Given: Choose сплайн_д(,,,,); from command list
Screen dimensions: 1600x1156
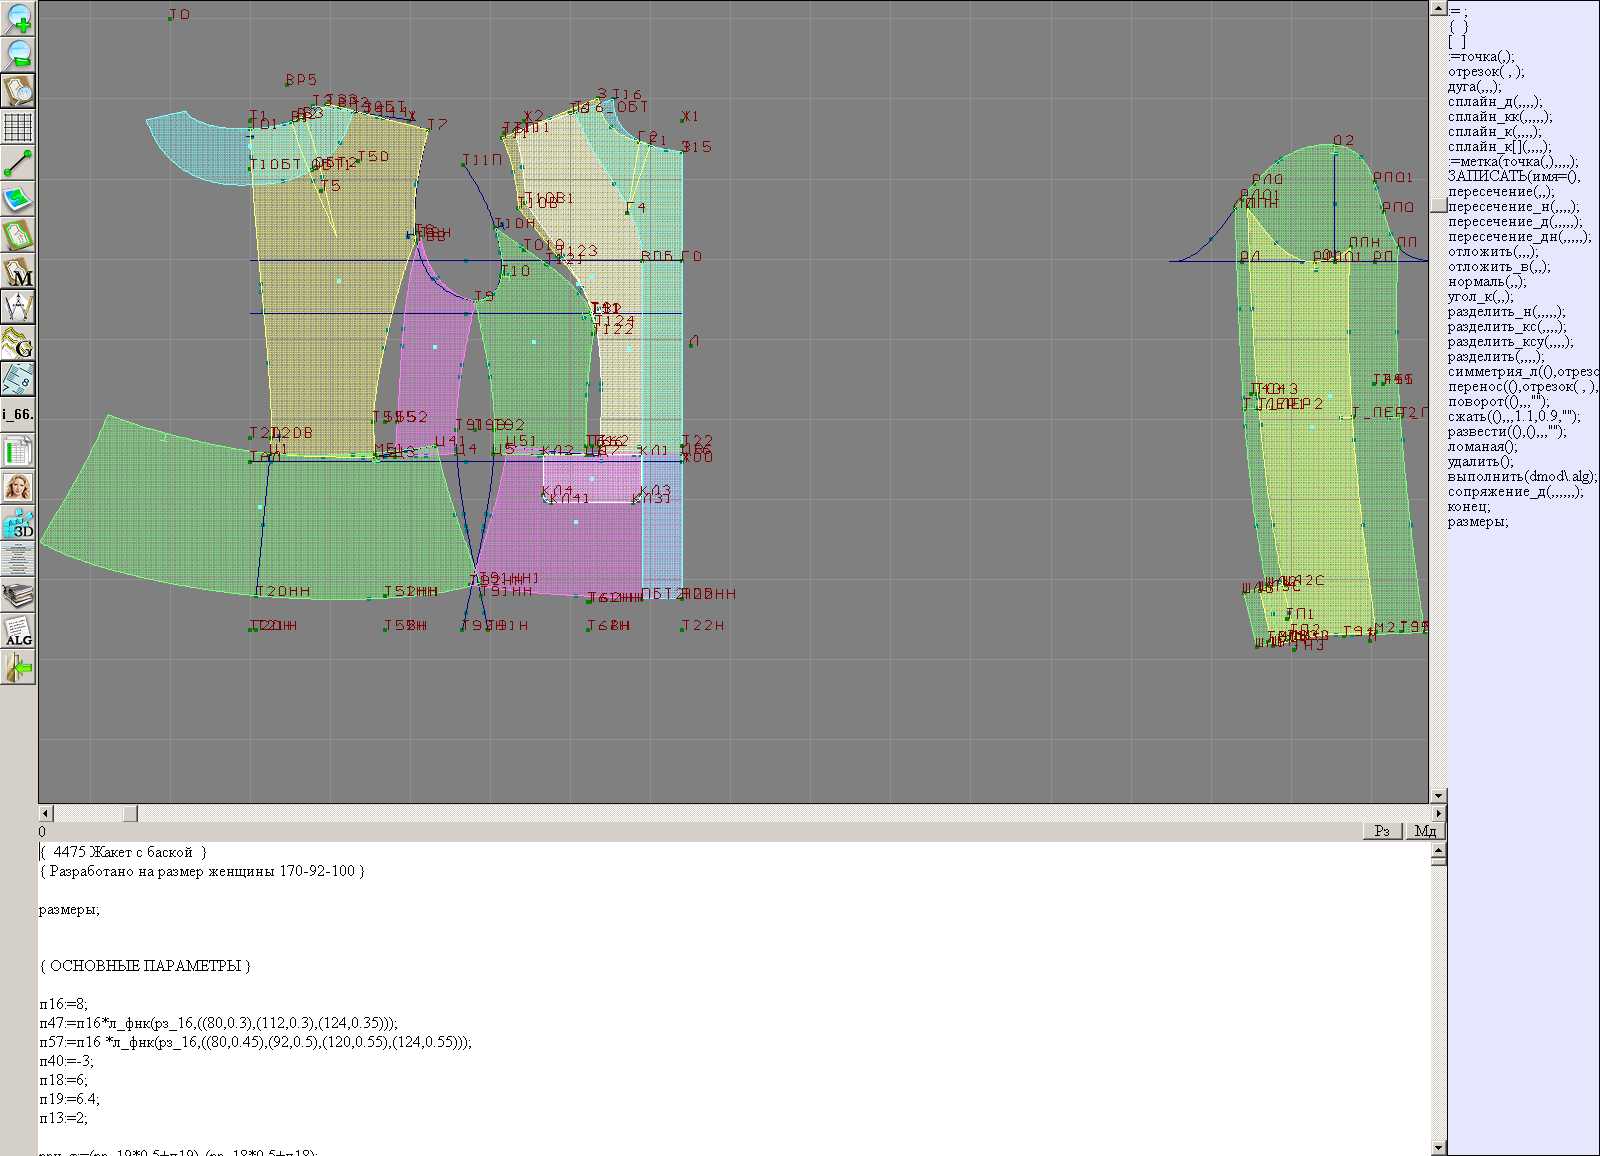Looking at the screenshot, I should coord(1495,102).
